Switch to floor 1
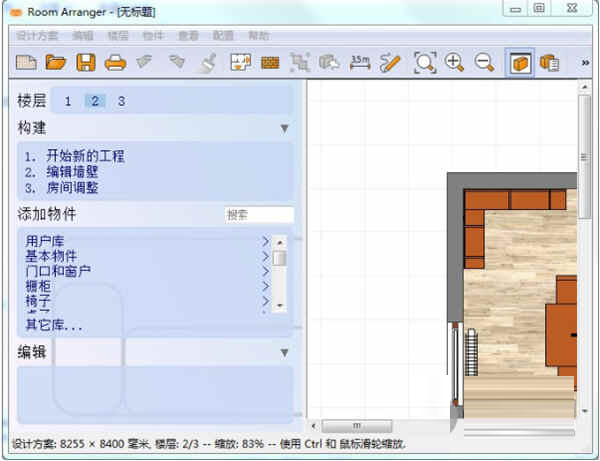Viewport: 600px width, 461px height. click(68, 101)
